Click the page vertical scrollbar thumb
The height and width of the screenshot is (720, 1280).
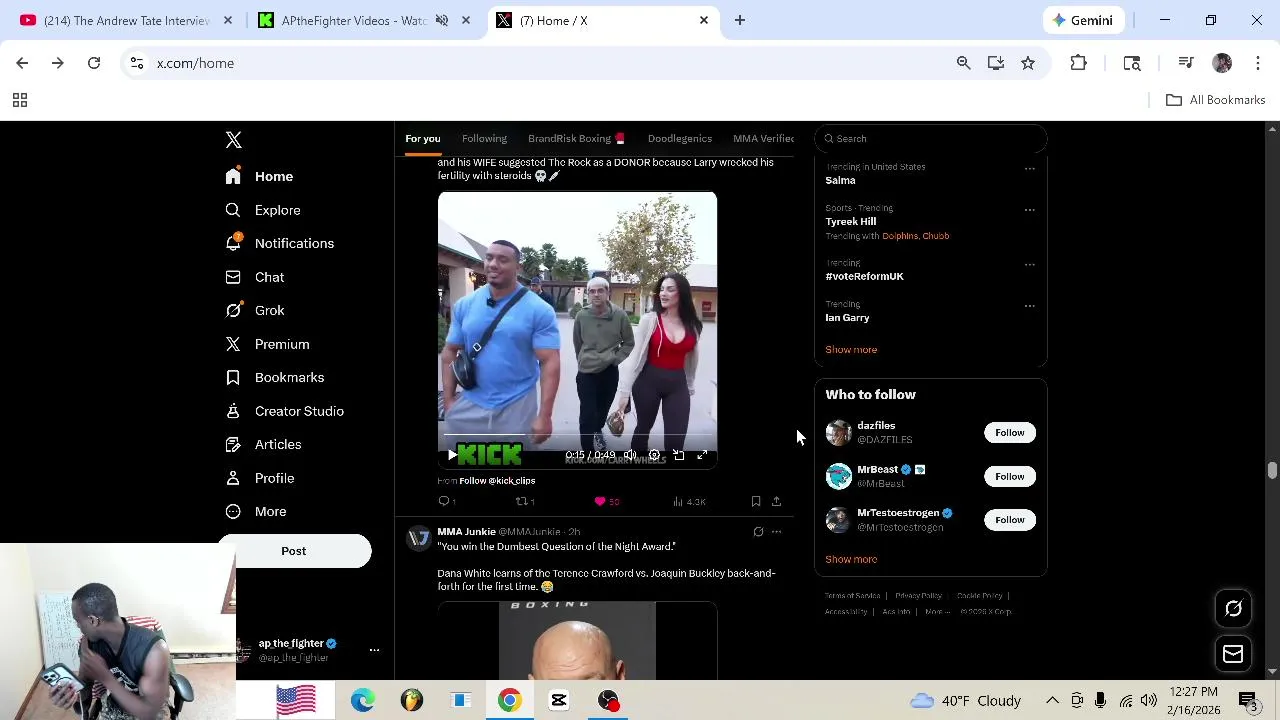(1272, 471)
